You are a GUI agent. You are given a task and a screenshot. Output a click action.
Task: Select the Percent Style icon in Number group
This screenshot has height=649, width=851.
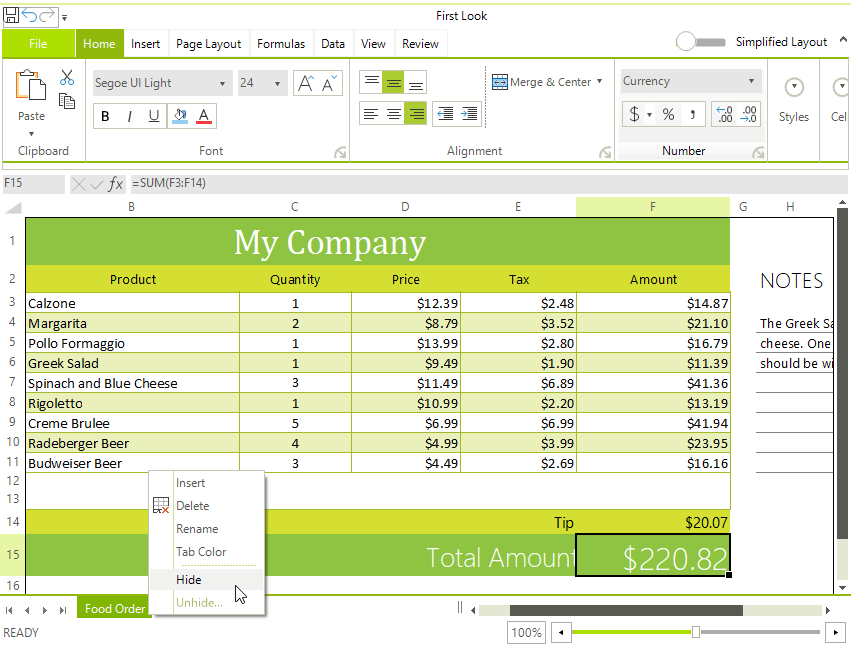(667, 114)
